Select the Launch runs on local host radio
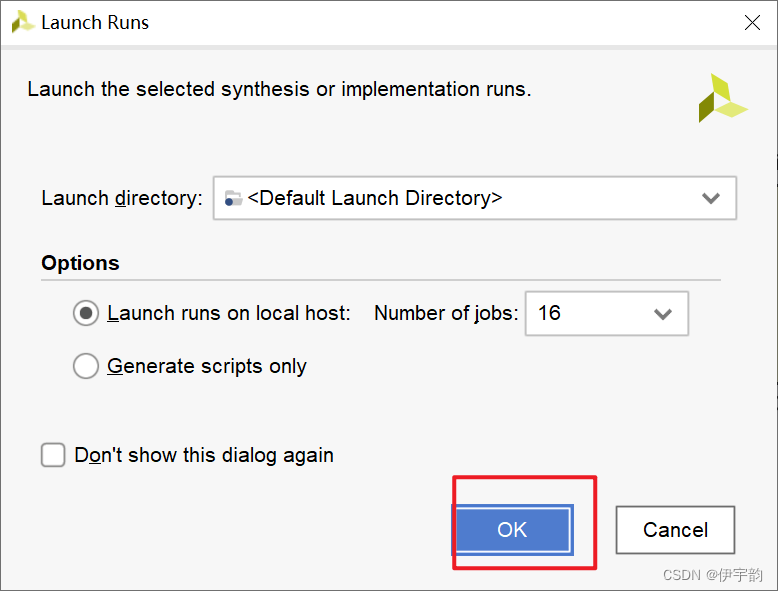Screen dimensions: 778x591 click(x=86, y=313)
